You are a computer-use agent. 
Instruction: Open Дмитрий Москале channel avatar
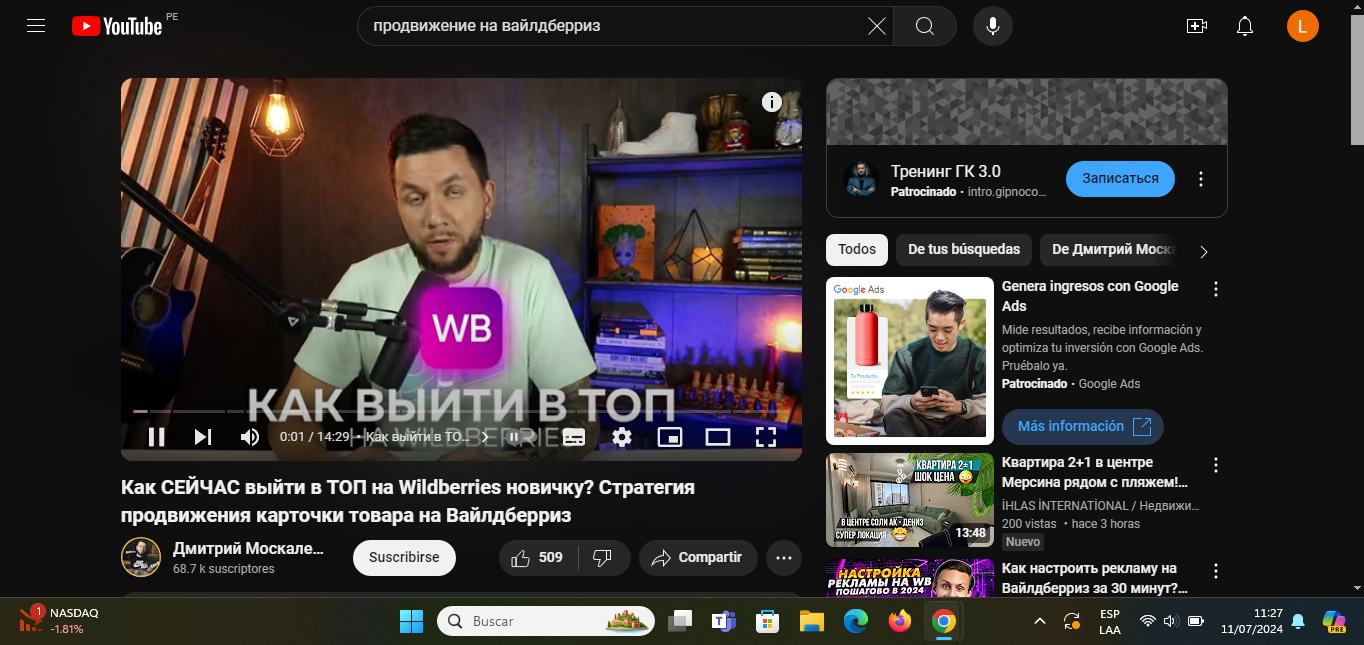[141, 557]
